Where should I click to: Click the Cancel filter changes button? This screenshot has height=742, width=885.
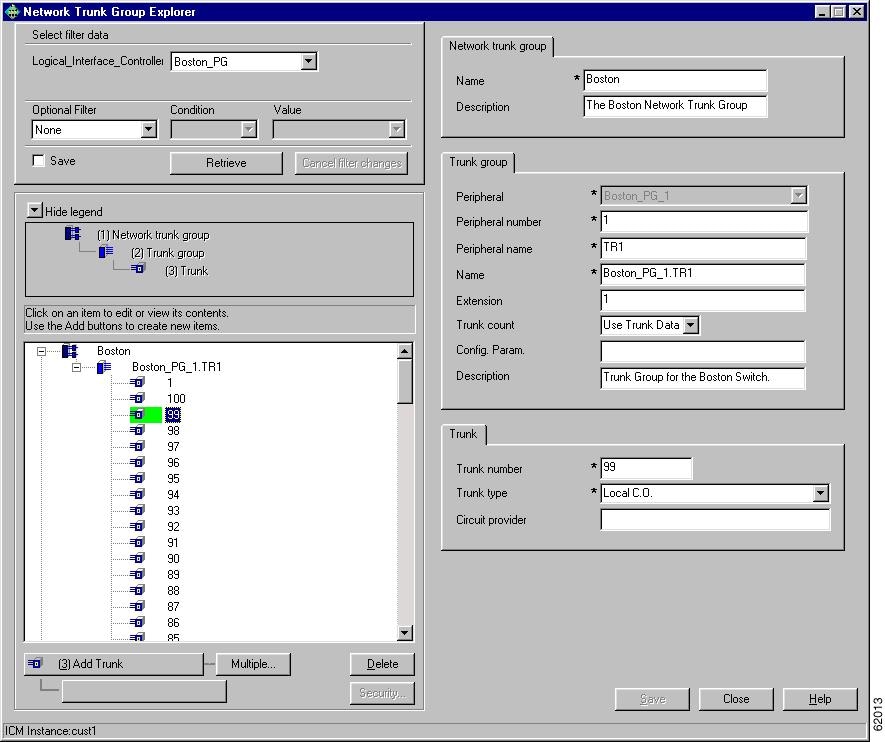pos(351,163)
